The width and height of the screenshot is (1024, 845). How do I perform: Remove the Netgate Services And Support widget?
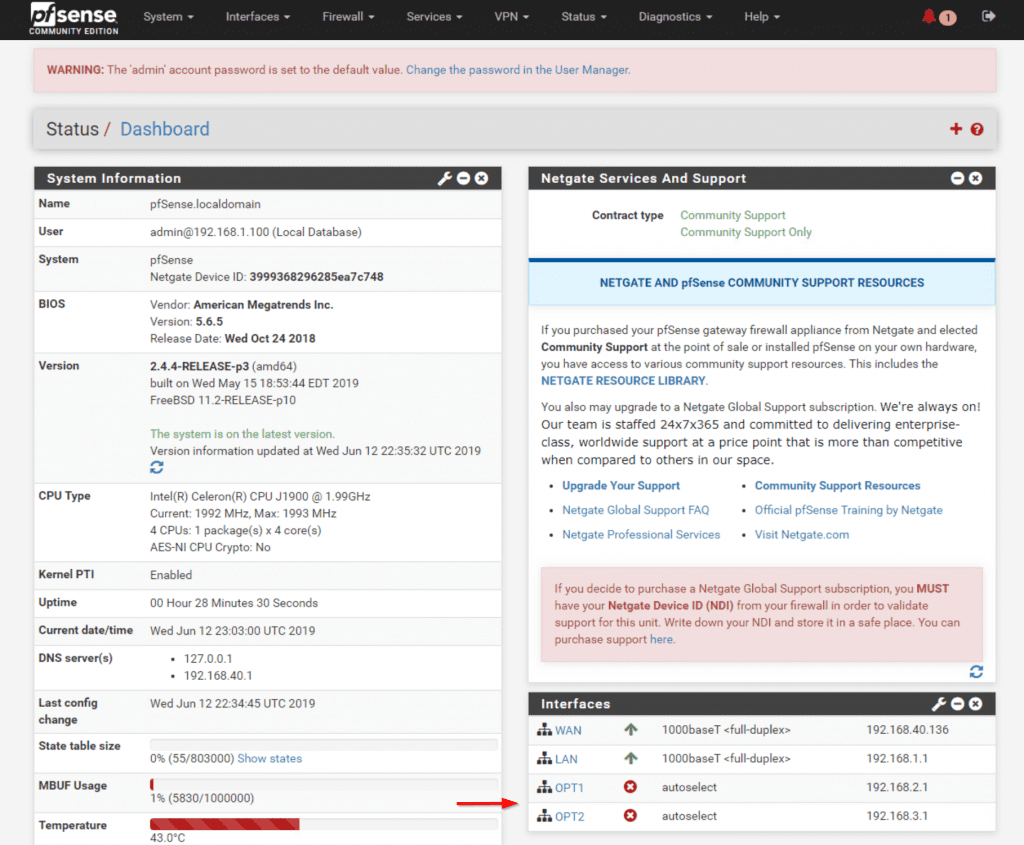pos(976,178)
